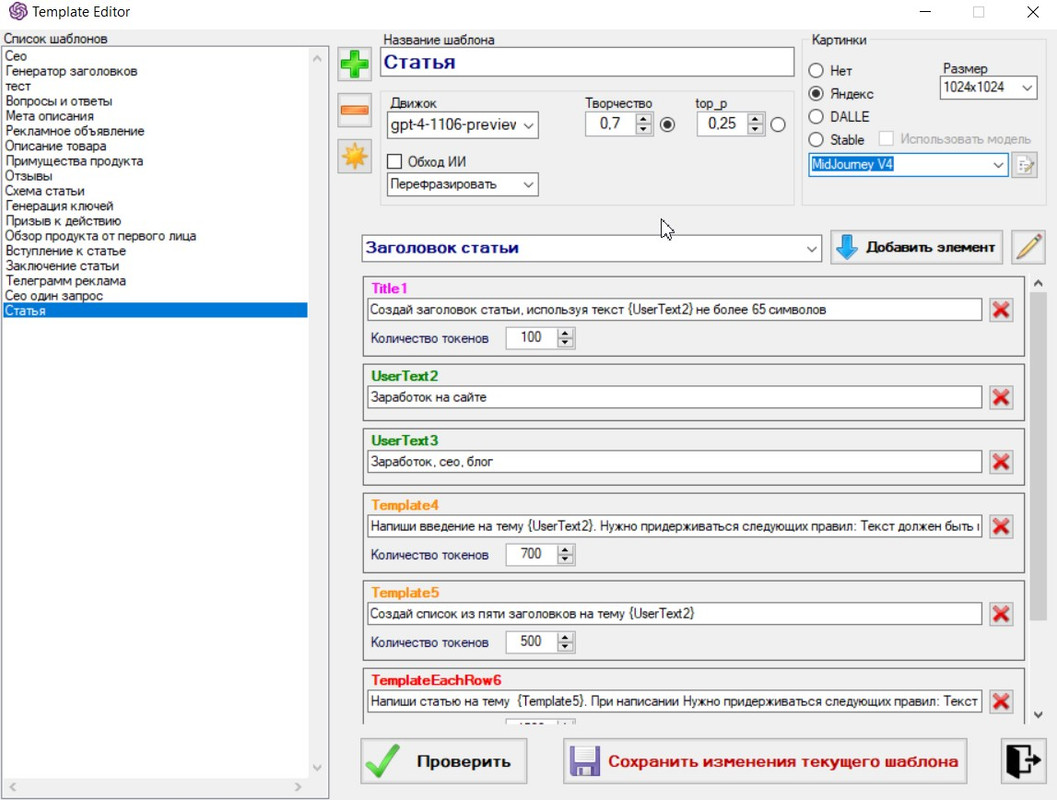Select Генератор заголовков in the template list
The height and width of the screenshot is (800, 1057).
(71, 71)
